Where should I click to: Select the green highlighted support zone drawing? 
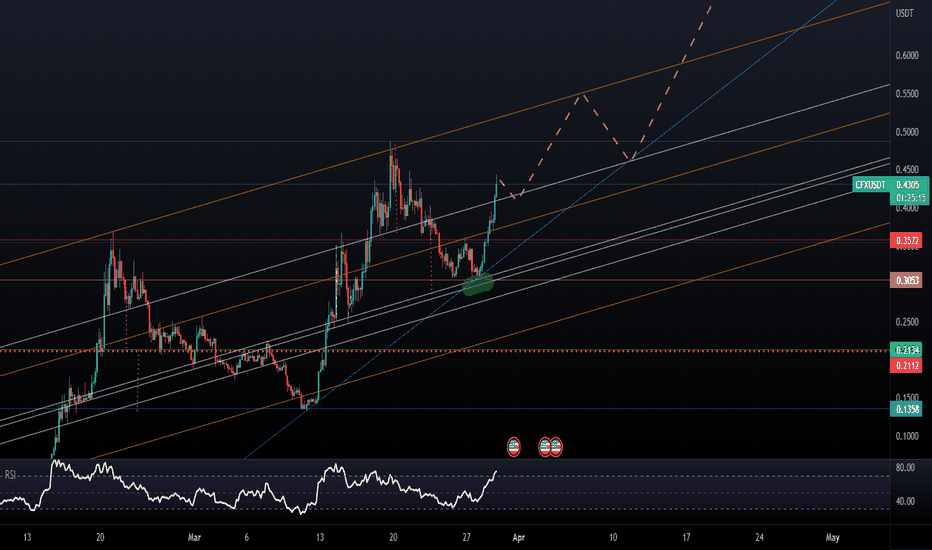(478, 284)
